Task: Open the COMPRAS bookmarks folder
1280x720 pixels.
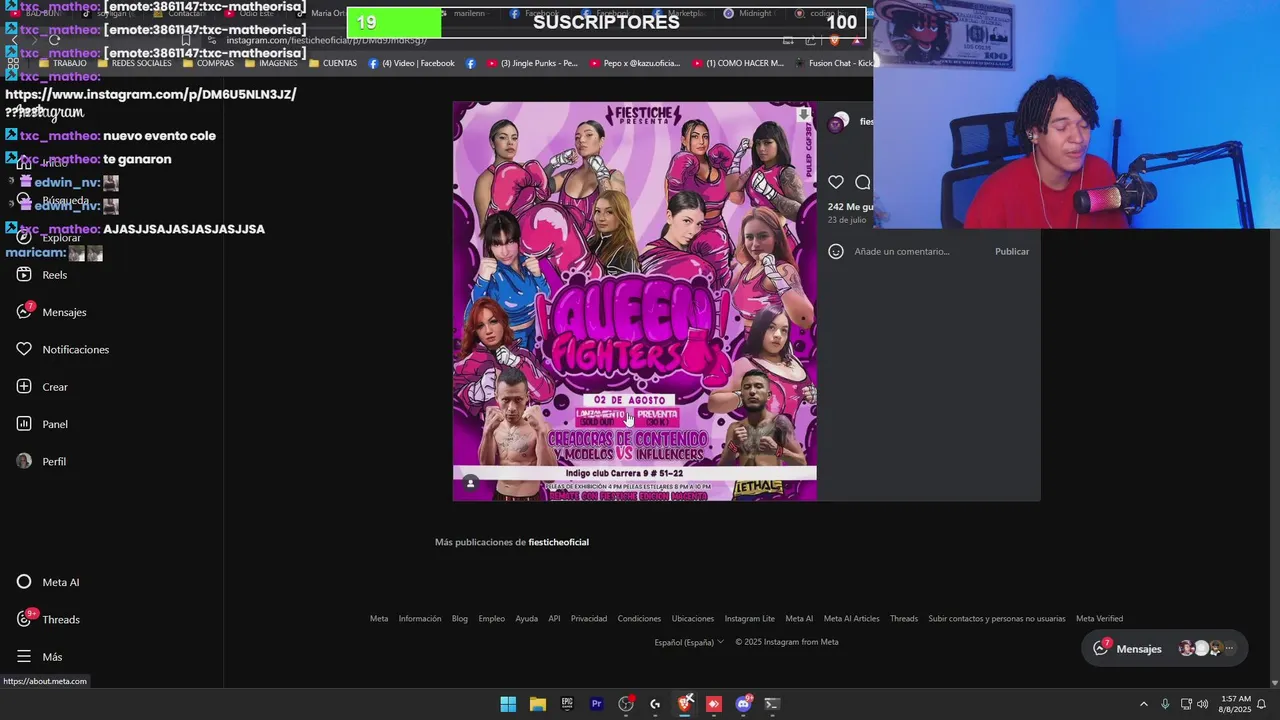Action: pos(207,63)
